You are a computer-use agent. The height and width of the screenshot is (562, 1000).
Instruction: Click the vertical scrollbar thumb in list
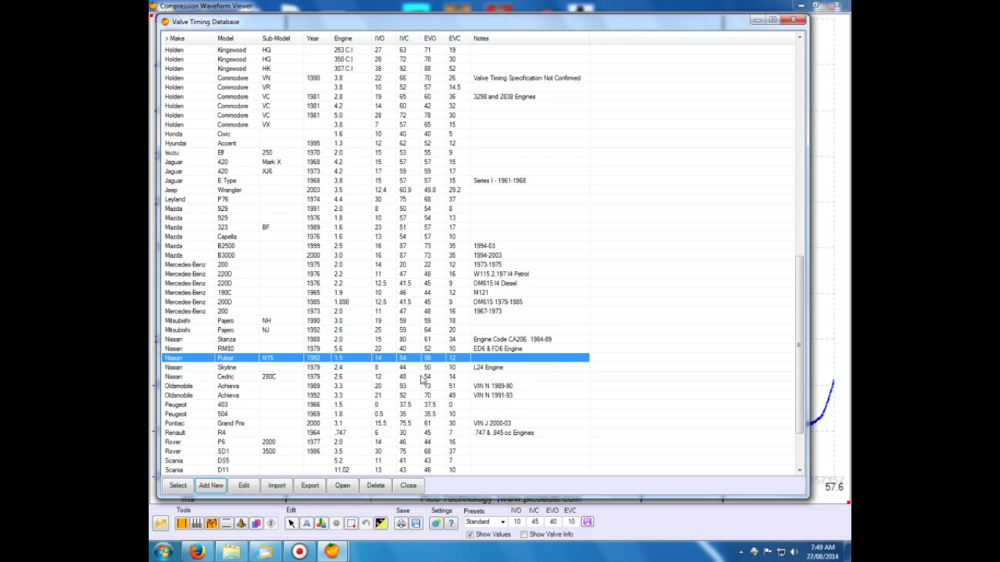(x=799, y=344)
